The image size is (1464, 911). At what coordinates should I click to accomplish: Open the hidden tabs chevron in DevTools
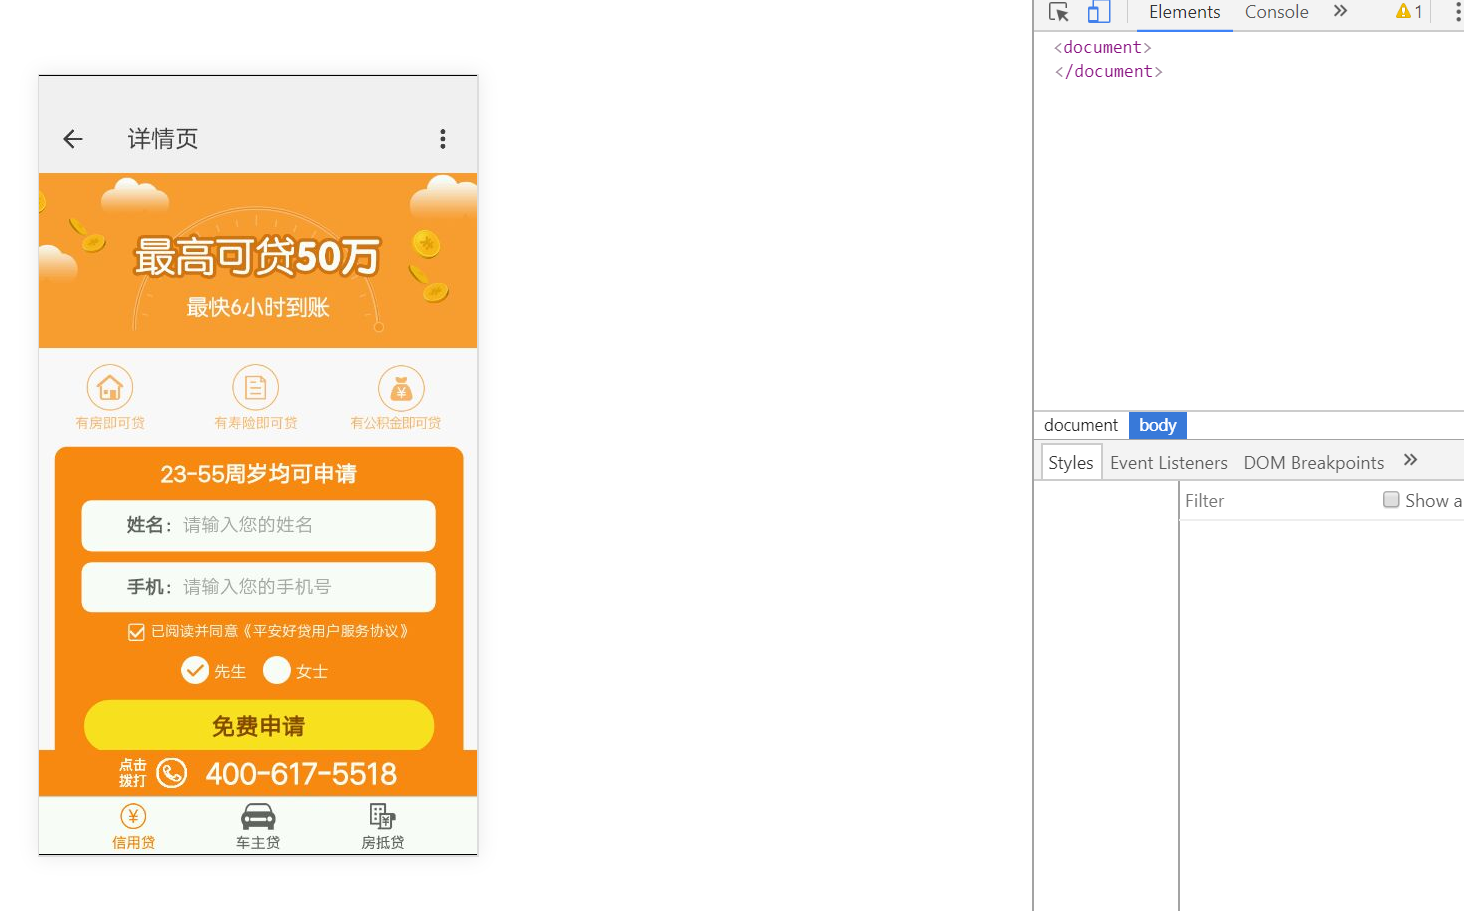pos(1341,11)
